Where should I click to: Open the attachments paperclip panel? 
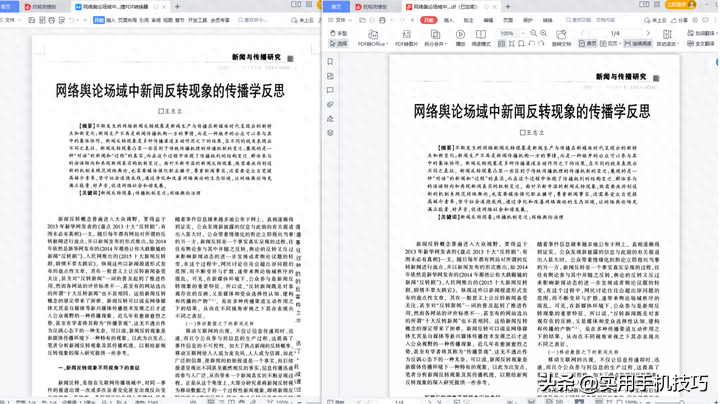330,105
